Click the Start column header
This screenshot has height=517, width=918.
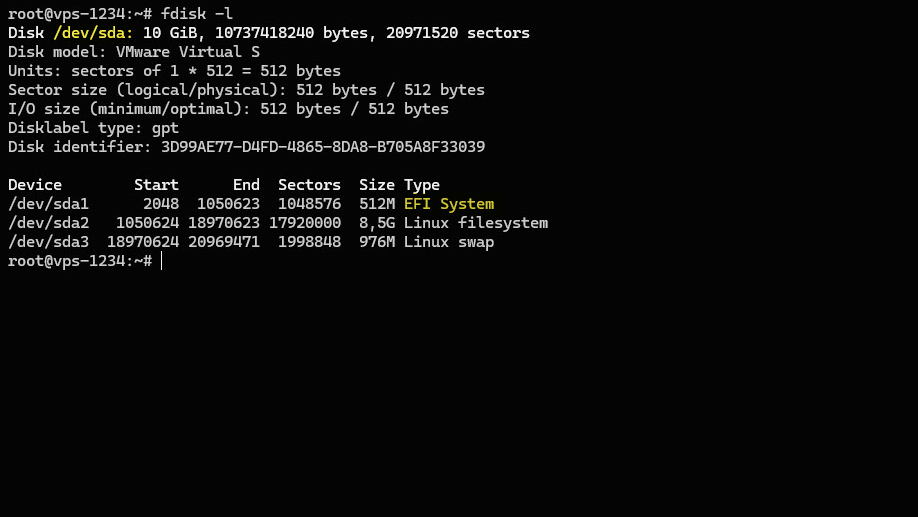click(156, 185)
